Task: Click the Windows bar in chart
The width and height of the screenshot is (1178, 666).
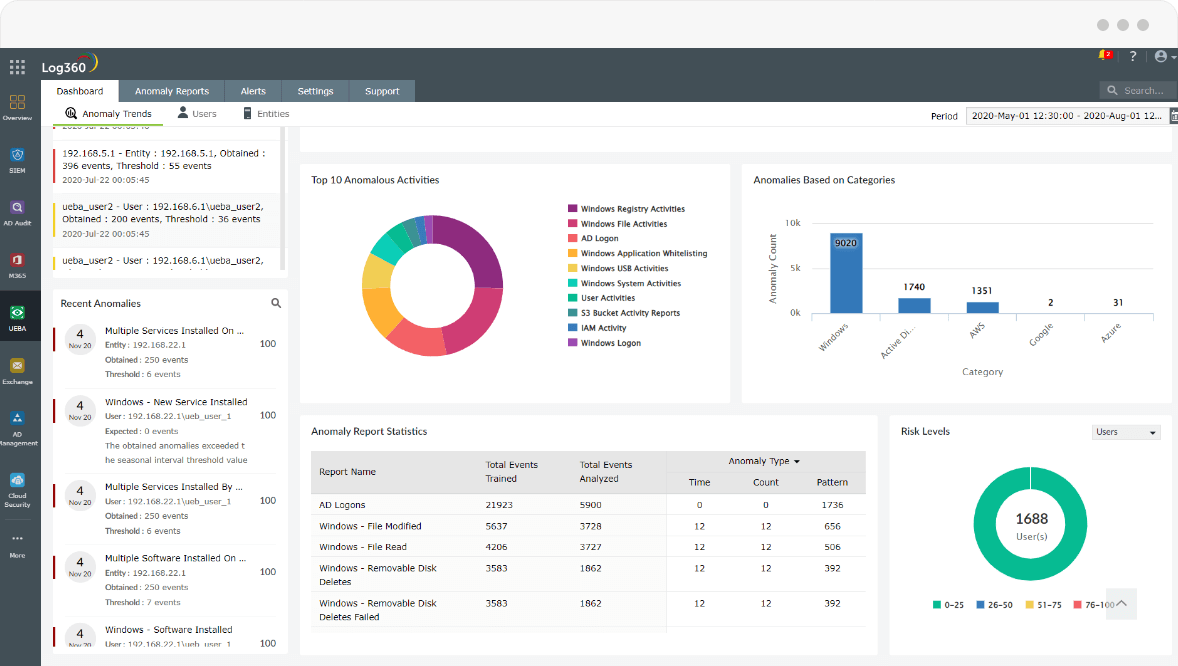Action: coord(846,273)
